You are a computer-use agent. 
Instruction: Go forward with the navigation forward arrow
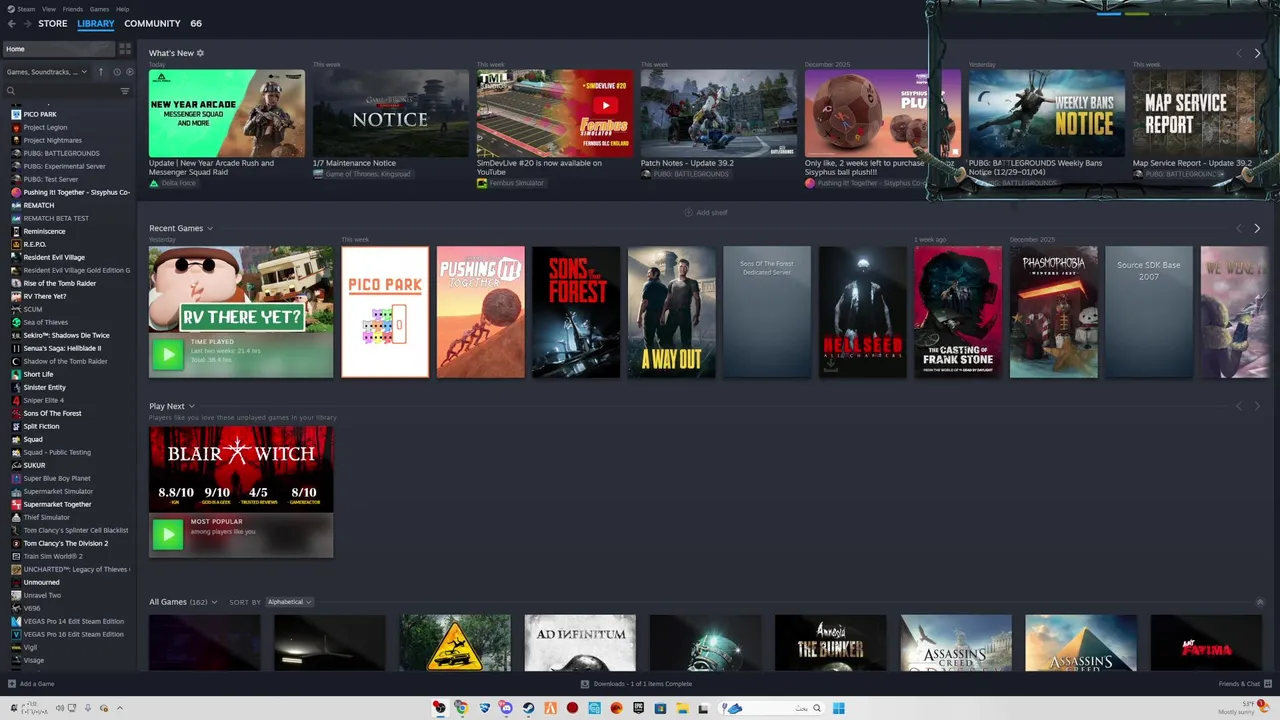26,23
